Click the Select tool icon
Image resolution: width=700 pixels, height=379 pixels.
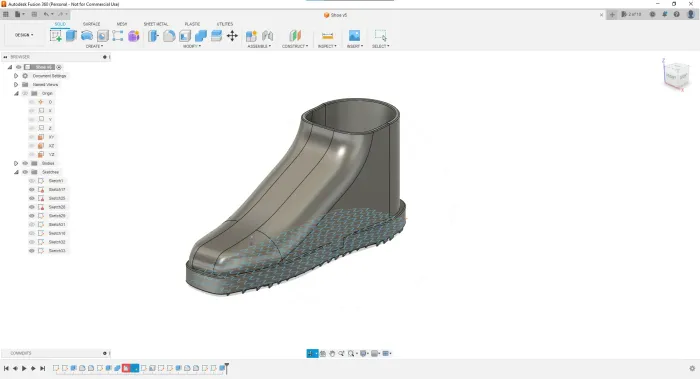point(380,36)
